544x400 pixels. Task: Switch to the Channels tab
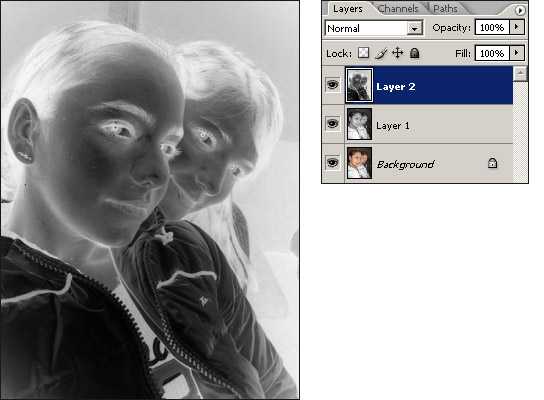tap(397, 8)
